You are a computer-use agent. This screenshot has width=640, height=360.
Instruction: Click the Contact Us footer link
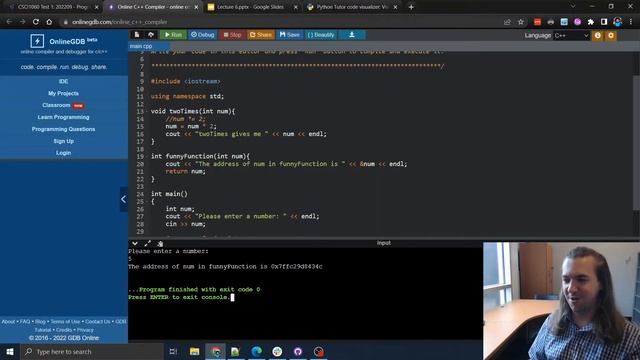click(98, 322)
